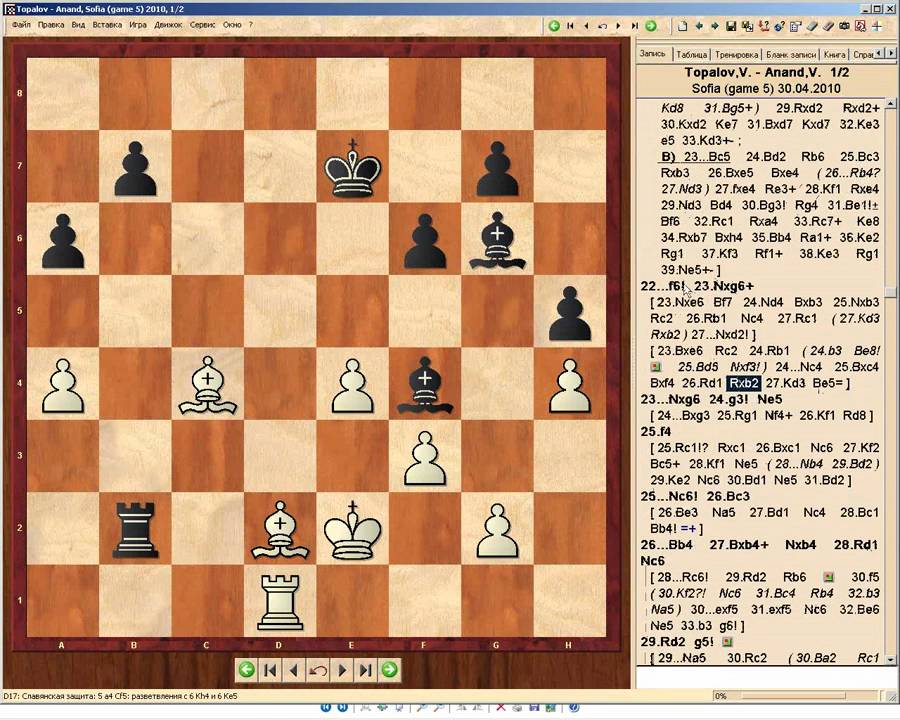Click the black rook on b2
Screen dimensions: 900x720
tap(134, 526)
